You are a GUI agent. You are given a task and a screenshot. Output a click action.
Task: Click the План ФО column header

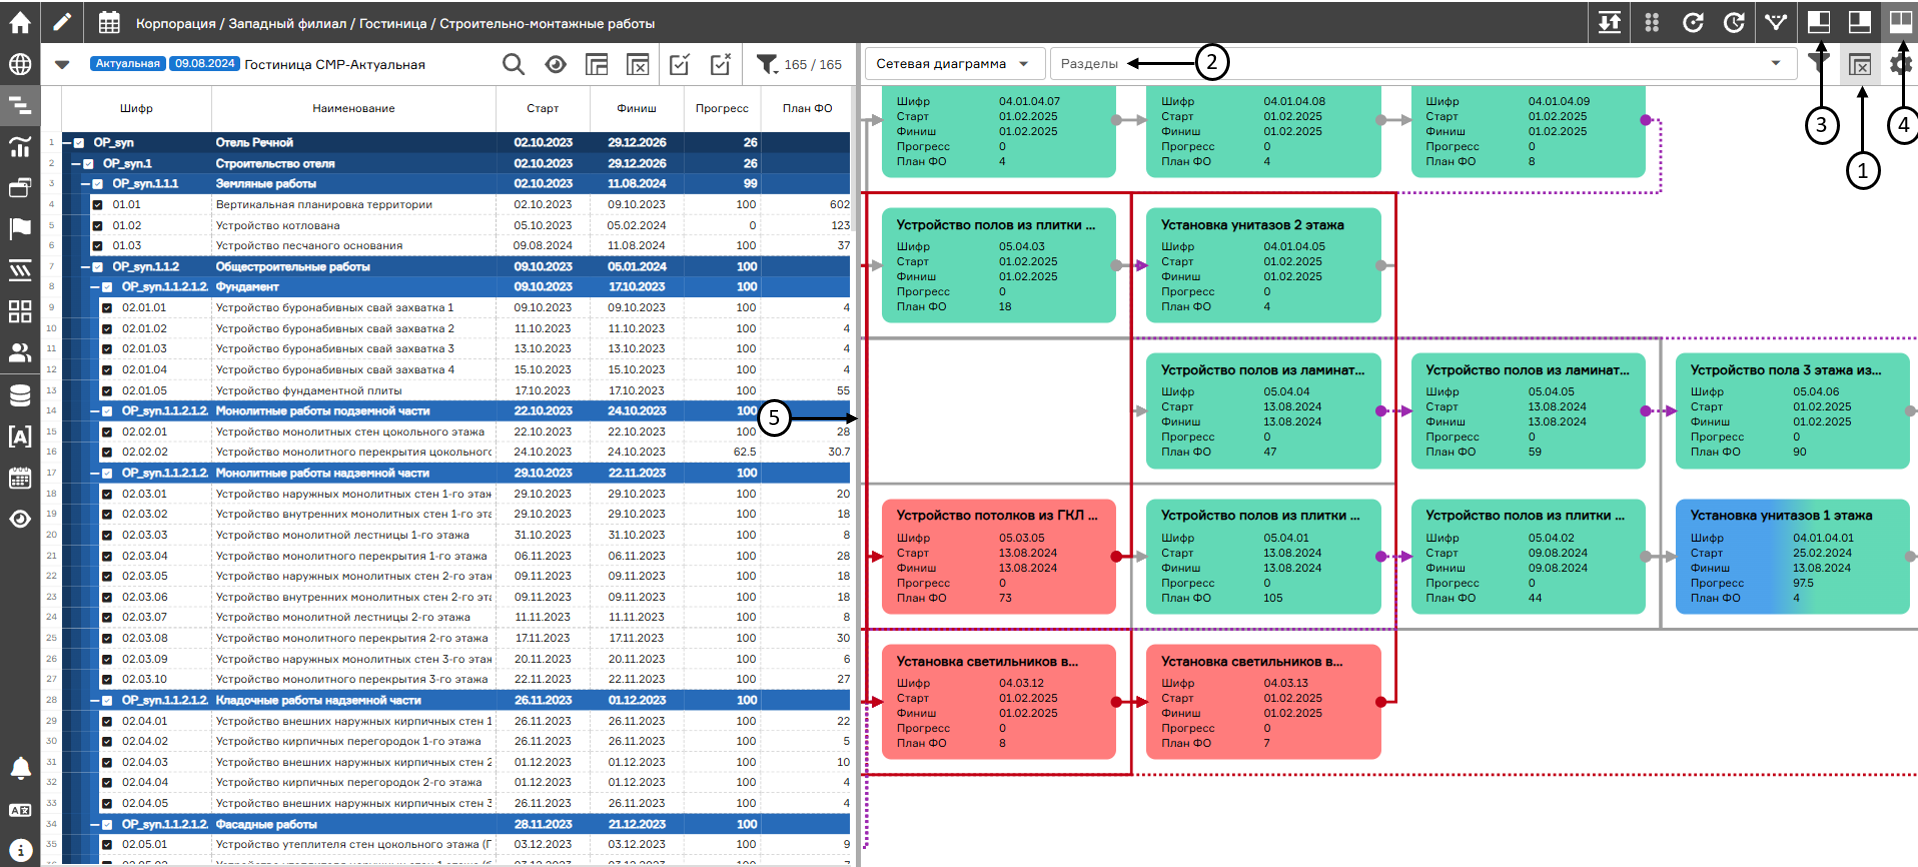coord(807,108)
